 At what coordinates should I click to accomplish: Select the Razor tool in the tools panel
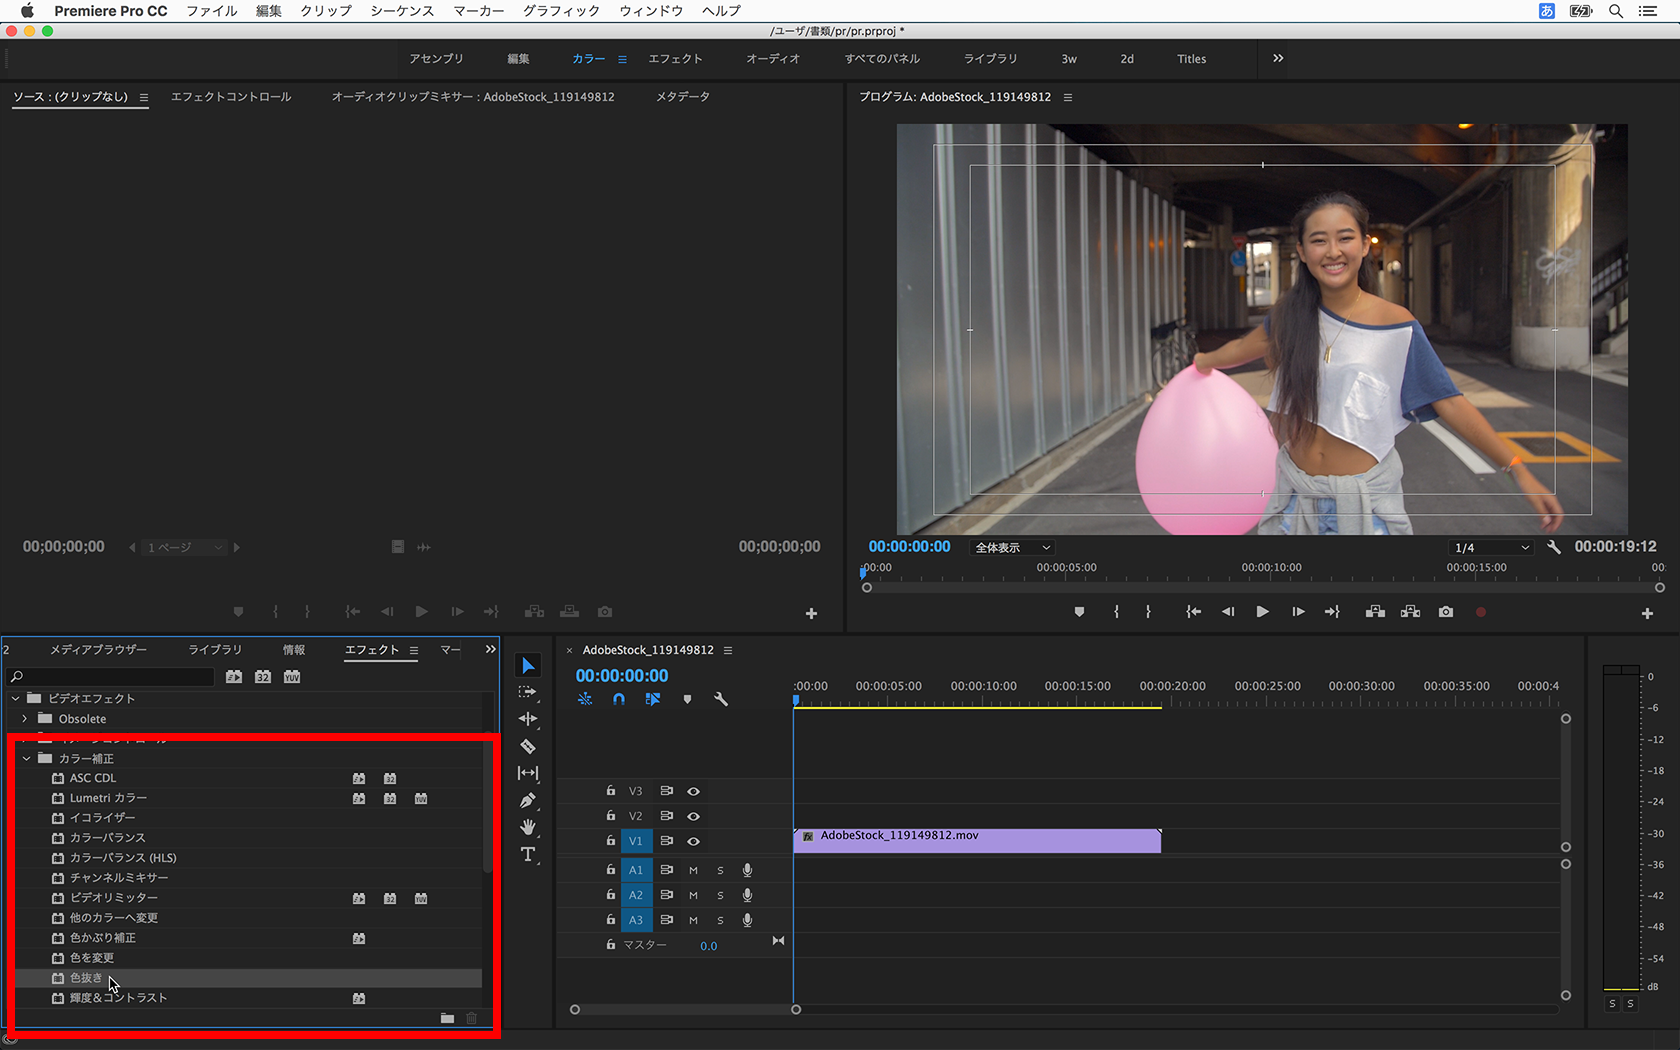pos(528,746)
